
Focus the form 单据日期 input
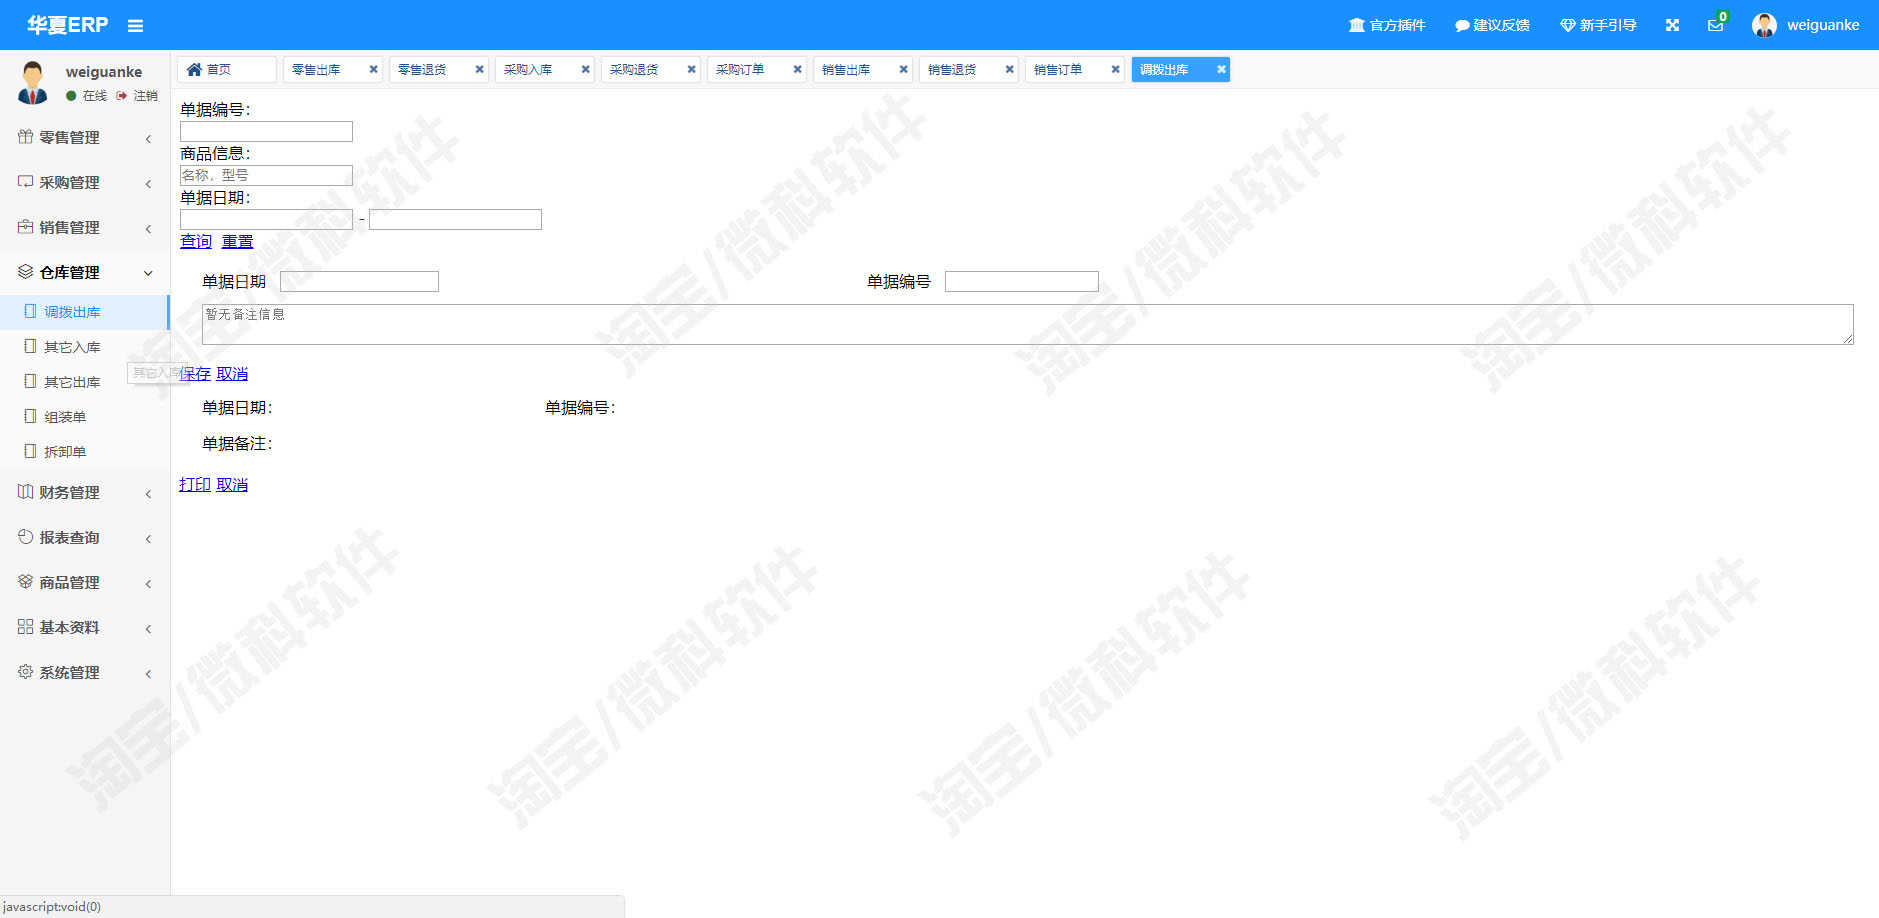coord(359,282)
